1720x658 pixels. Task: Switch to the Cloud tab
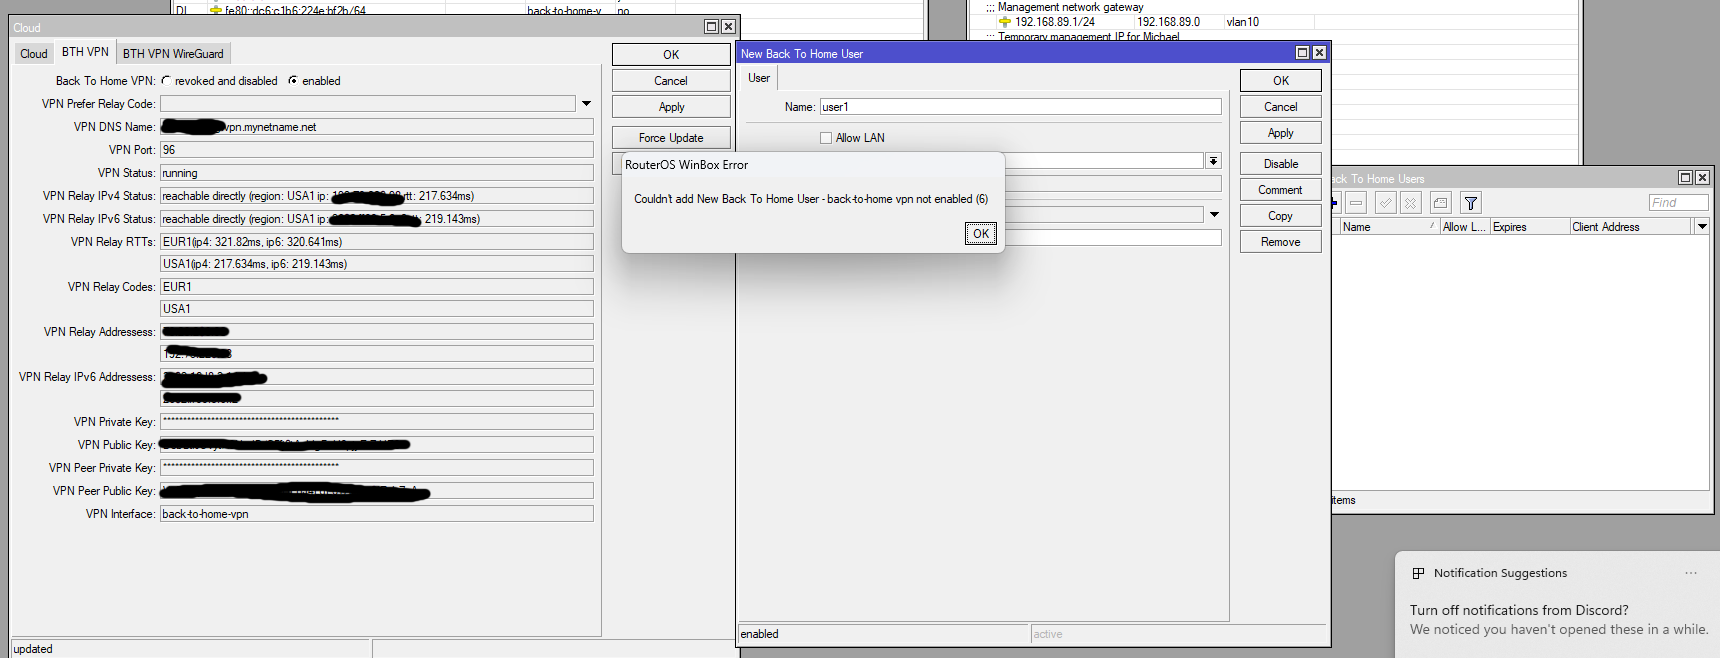(x=34, y=54)
